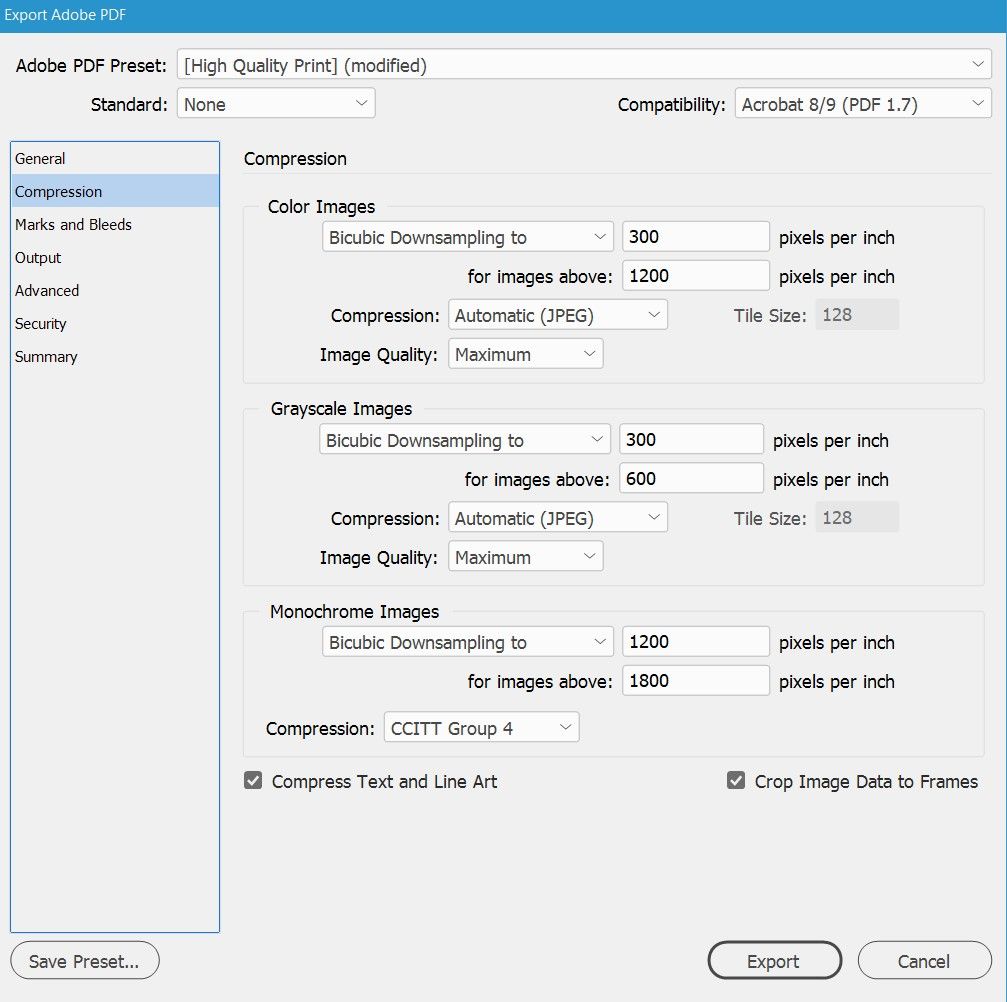
Task: Open Color Images Image Quality dropdown
Action: 525,354
